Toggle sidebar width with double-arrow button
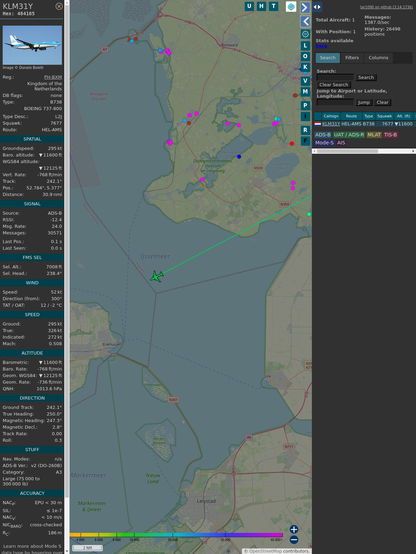416x554 pixels. click(317, 7)
